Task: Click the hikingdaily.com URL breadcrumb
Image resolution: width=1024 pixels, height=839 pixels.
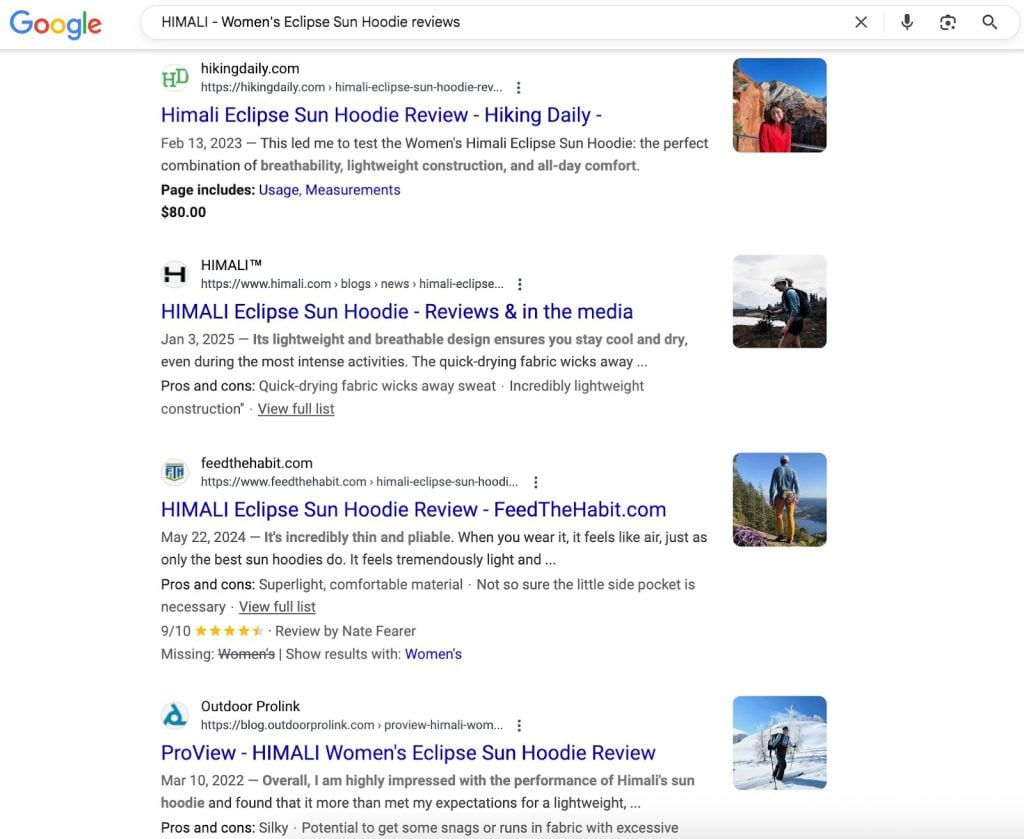Action: tap(351, 87)
